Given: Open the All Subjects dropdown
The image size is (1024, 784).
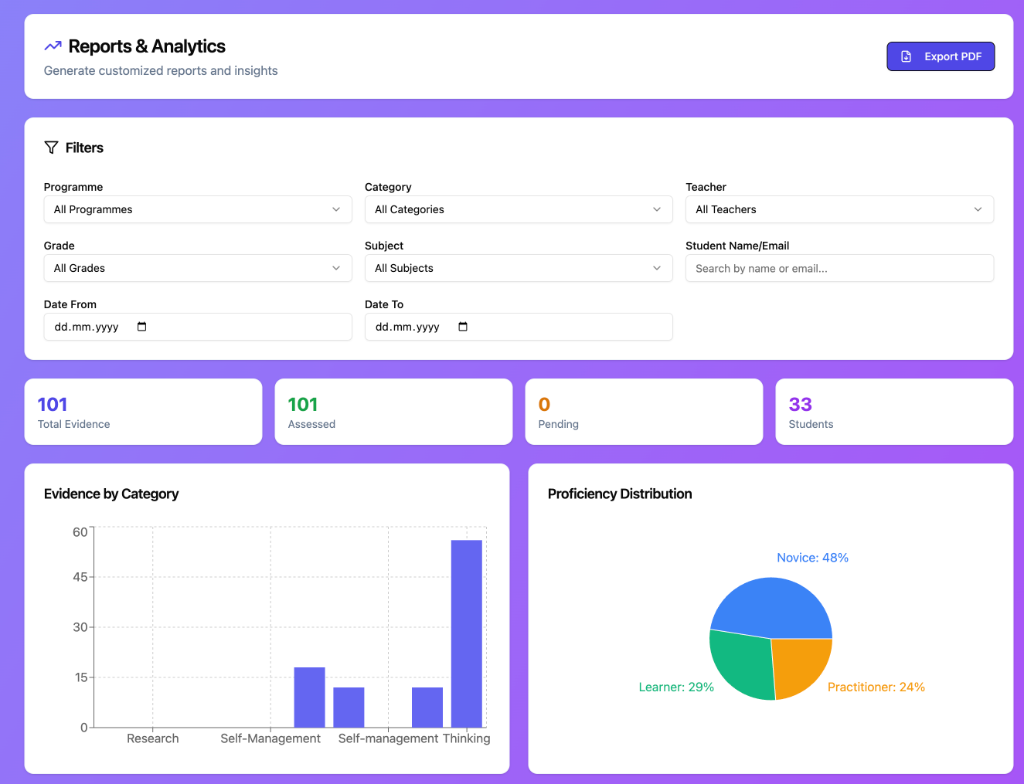Looking at the screenshot, I should point(519,268).
